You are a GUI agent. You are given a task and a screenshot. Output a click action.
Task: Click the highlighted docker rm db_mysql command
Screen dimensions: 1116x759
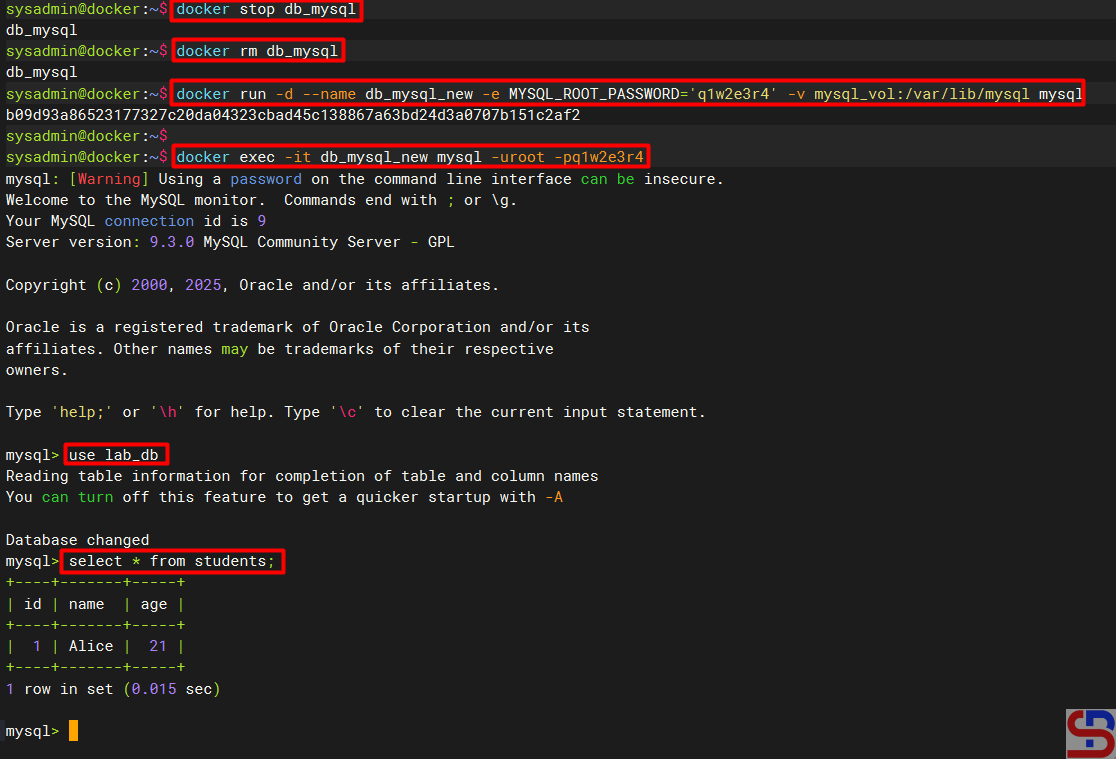point(258,51)
